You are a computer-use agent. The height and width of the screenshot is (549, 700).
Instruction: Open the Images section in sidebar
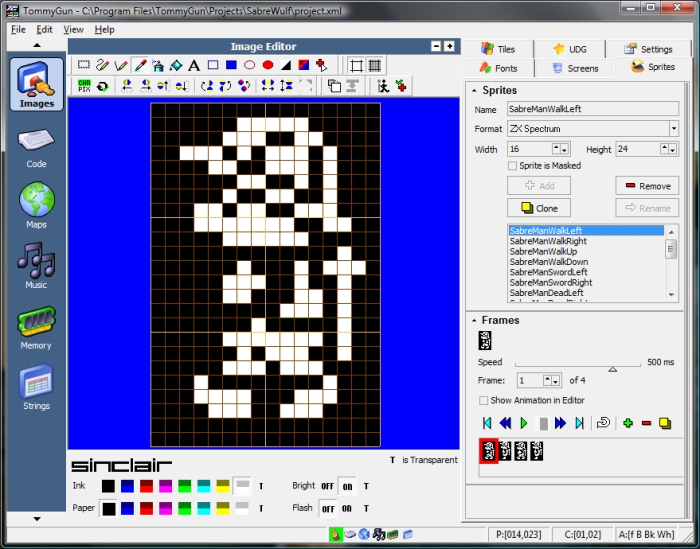click(x=37, y=84)
